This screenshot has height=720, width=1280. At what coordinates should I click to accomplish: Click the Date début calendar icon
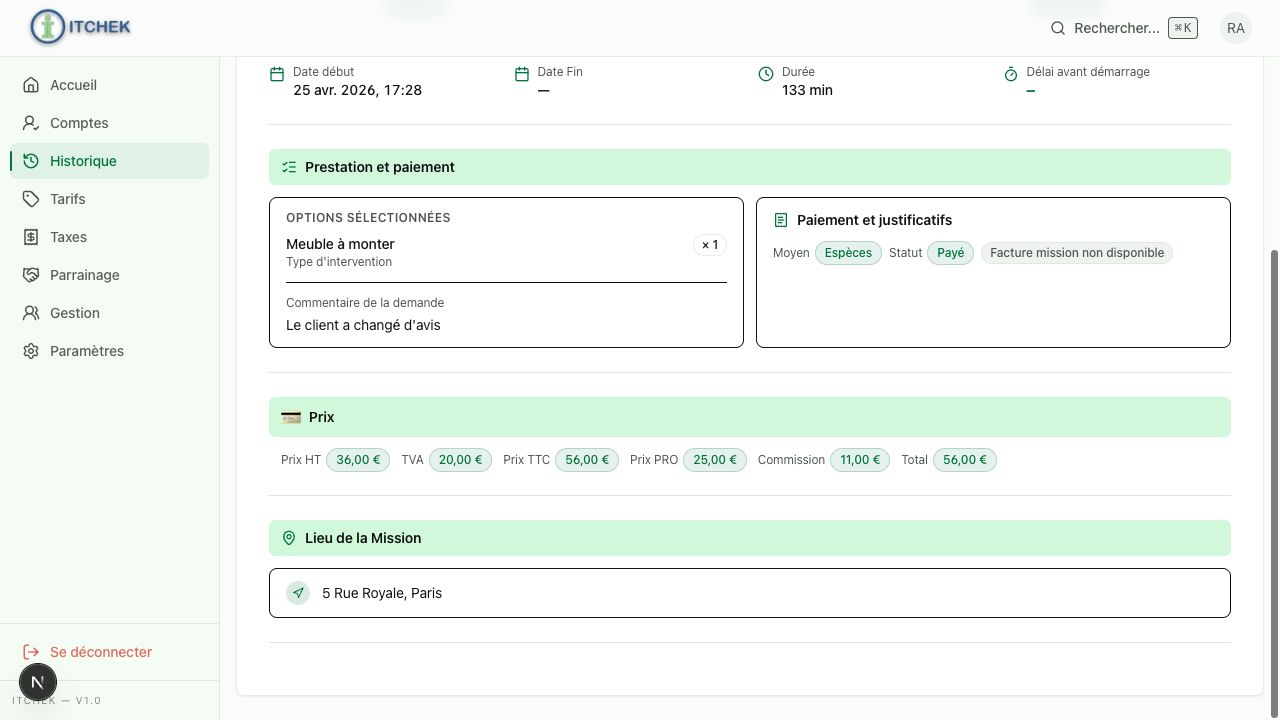click(x=277, y=74)
